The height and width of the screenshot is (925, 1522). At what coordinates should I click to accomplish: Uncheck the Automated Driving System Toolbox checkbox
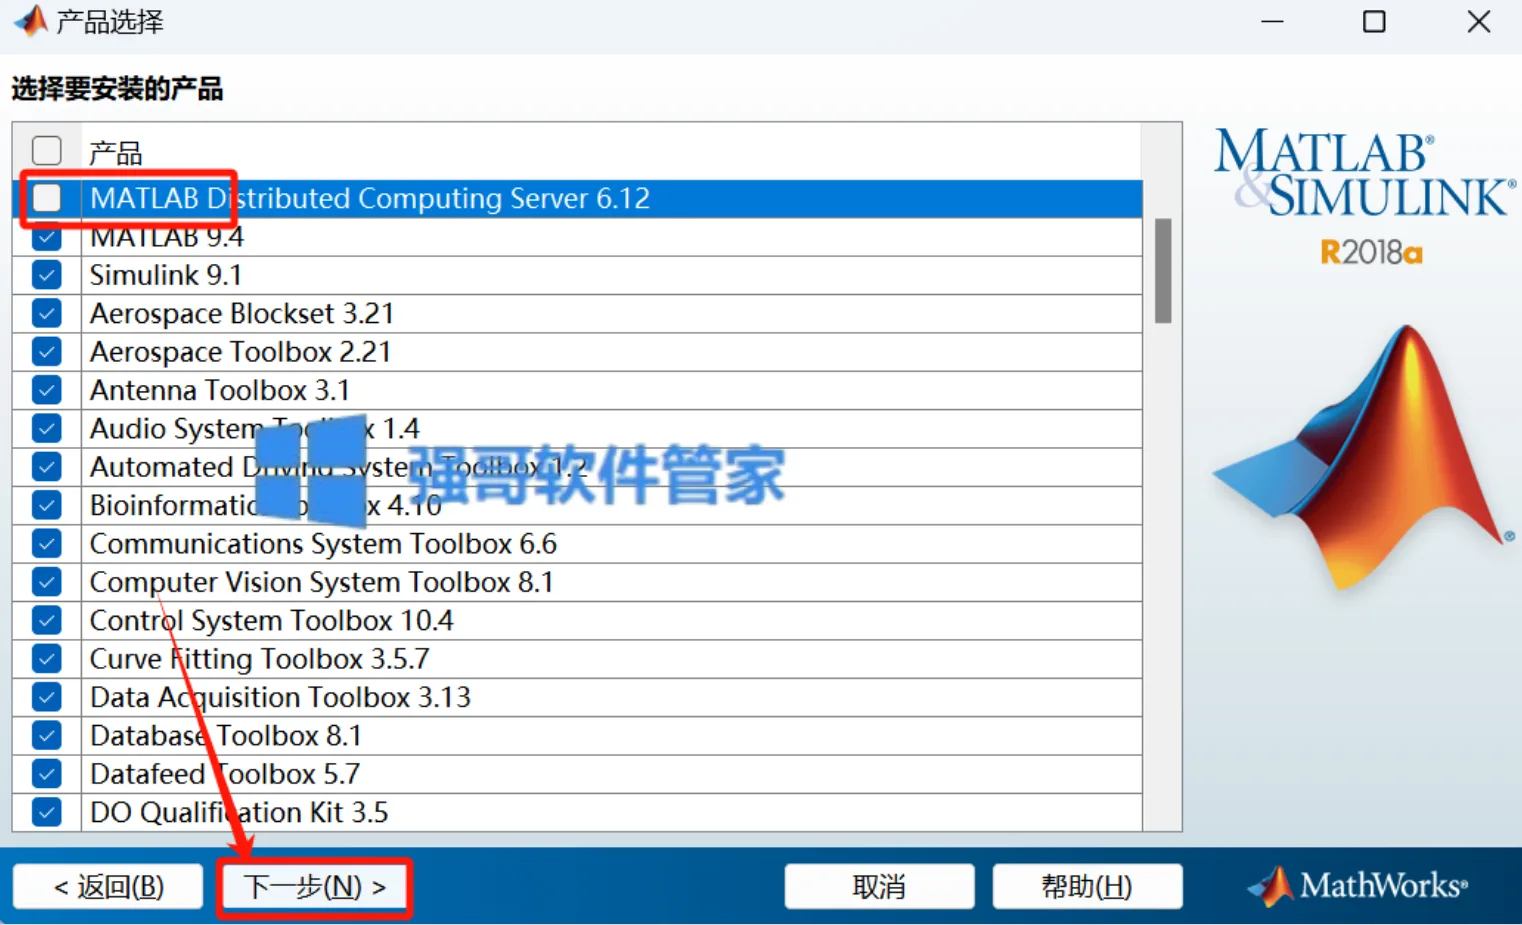click(x=47, y=467)
